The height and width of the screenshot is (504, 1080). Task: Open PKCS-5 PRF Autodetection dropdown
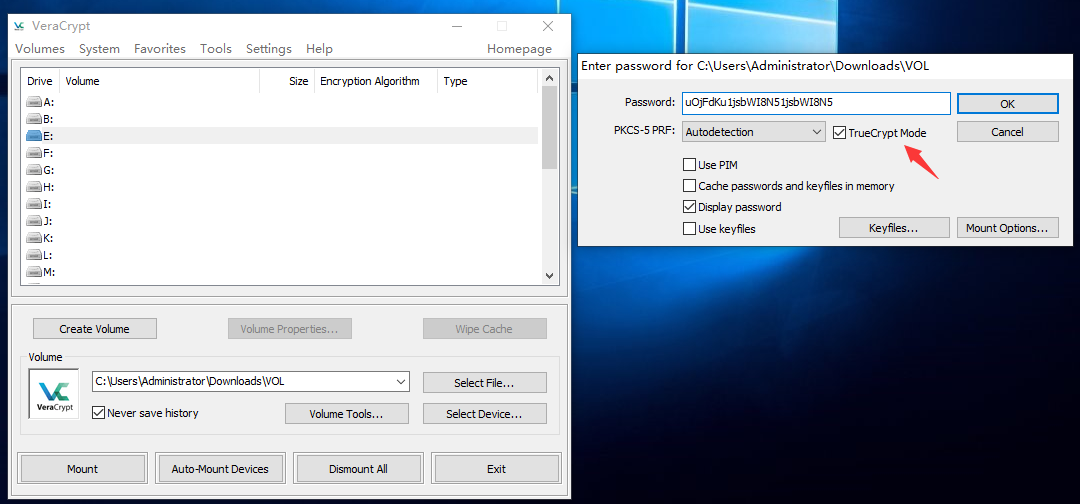point(754,132)
